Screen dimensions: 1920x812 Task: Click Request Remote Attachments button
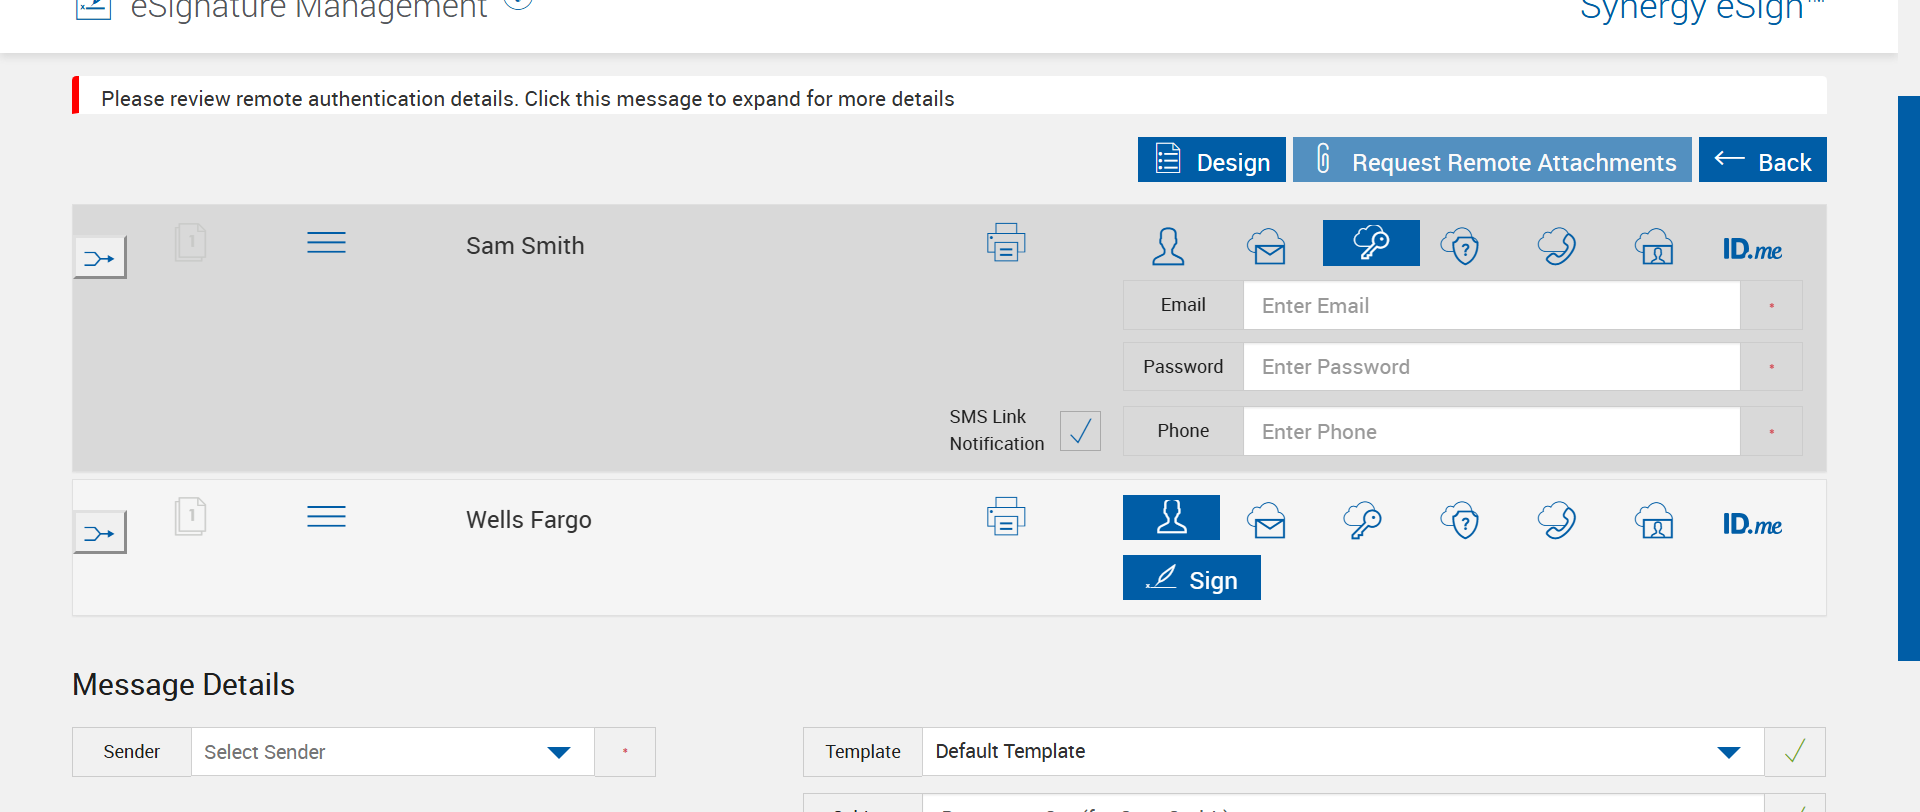click(1492, 161)
